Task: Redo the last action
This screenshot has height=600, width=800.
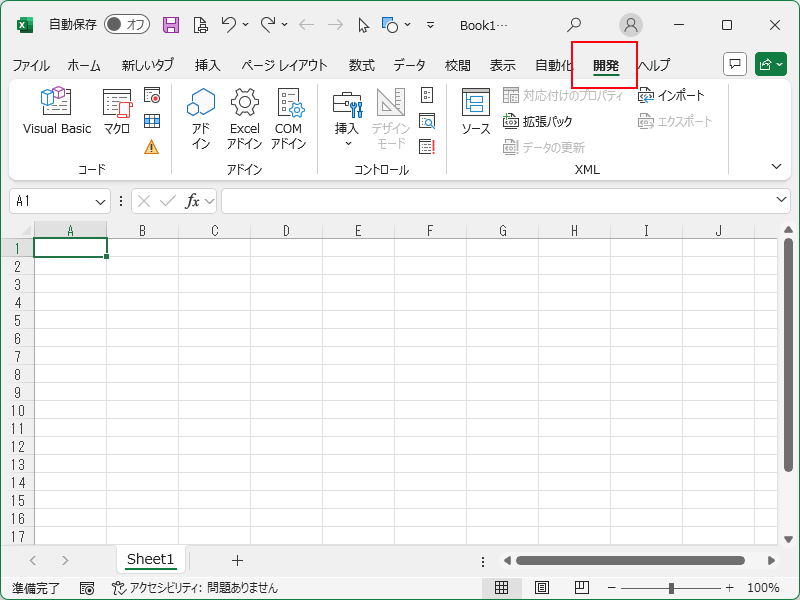Action: pyautogui.click(x=268, y=24)
